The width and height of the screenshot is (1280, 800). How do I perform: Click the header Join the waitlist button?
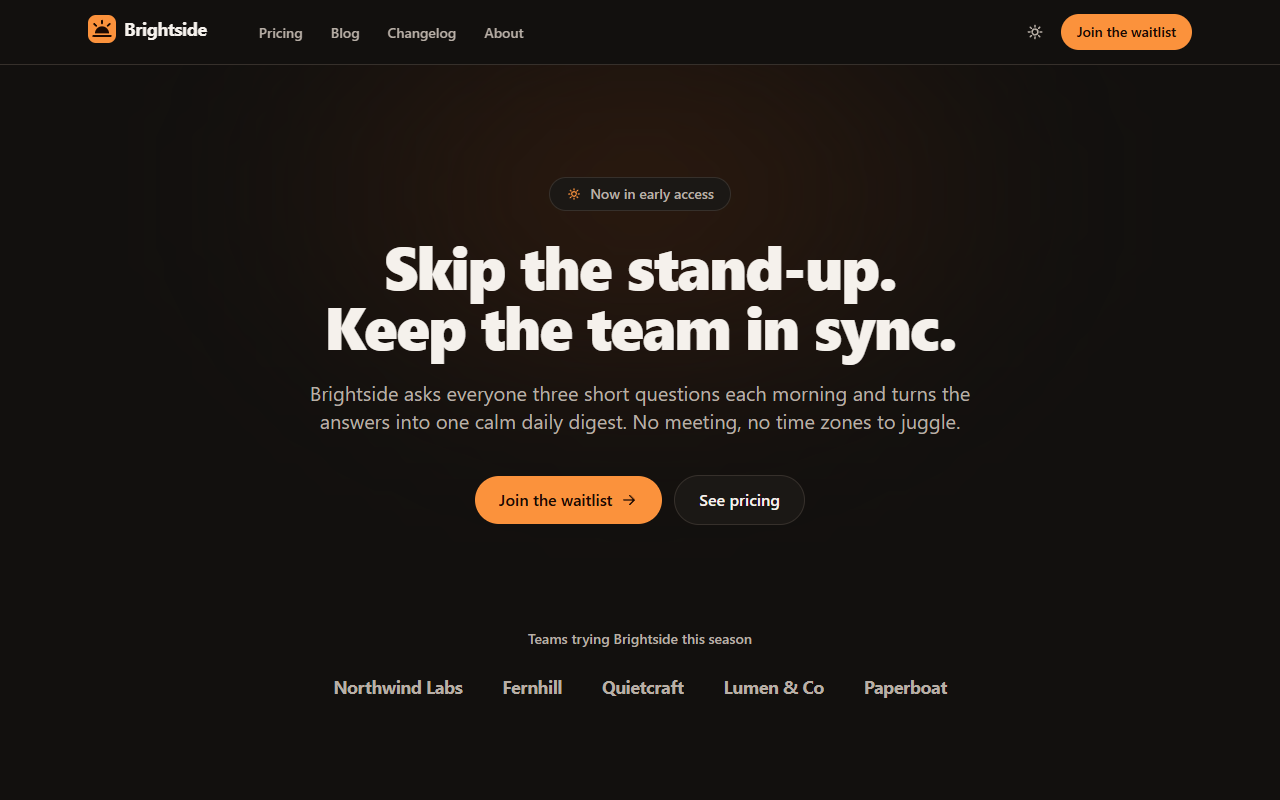click(x=1126, y=32)
